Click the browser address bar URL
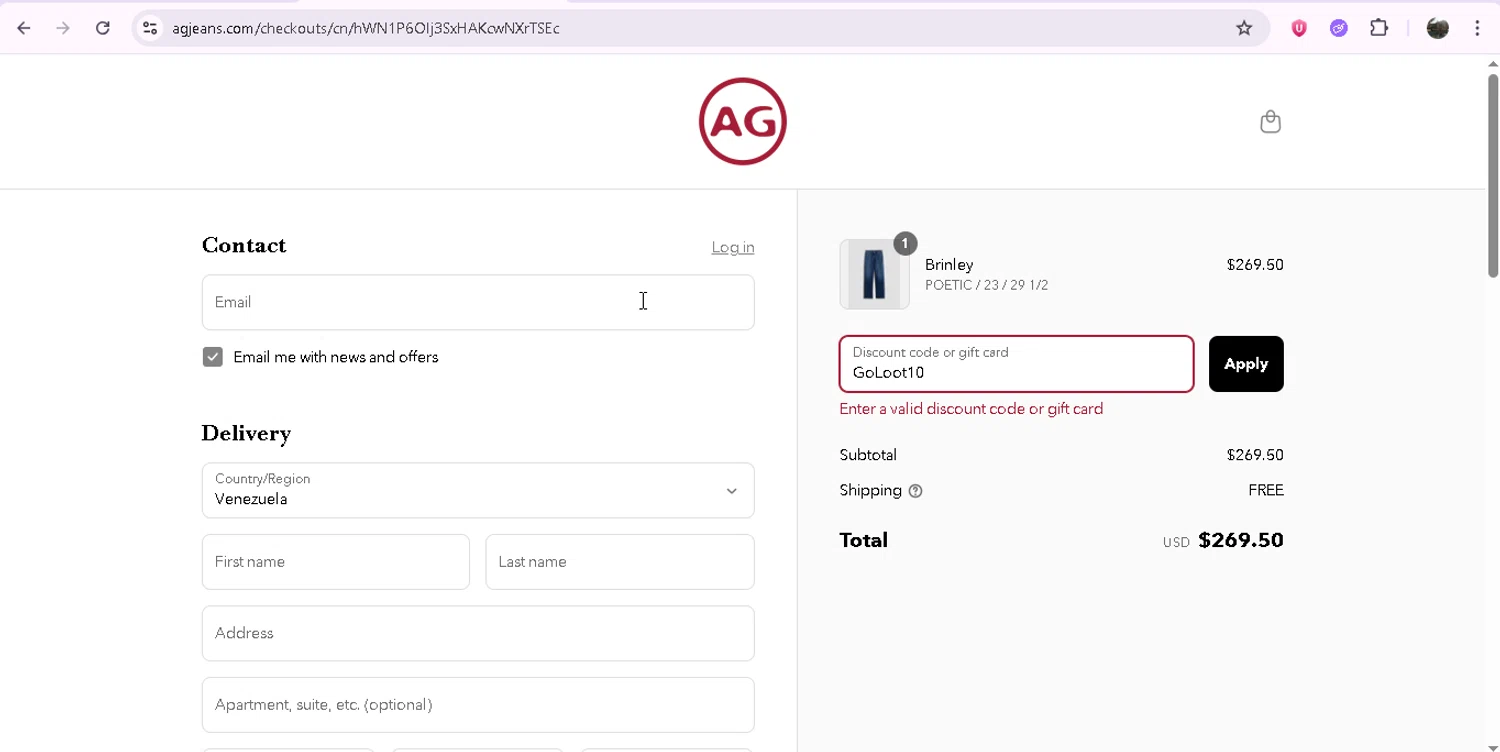This screenshot has height=752, width=1500. [x=366, y=28]
